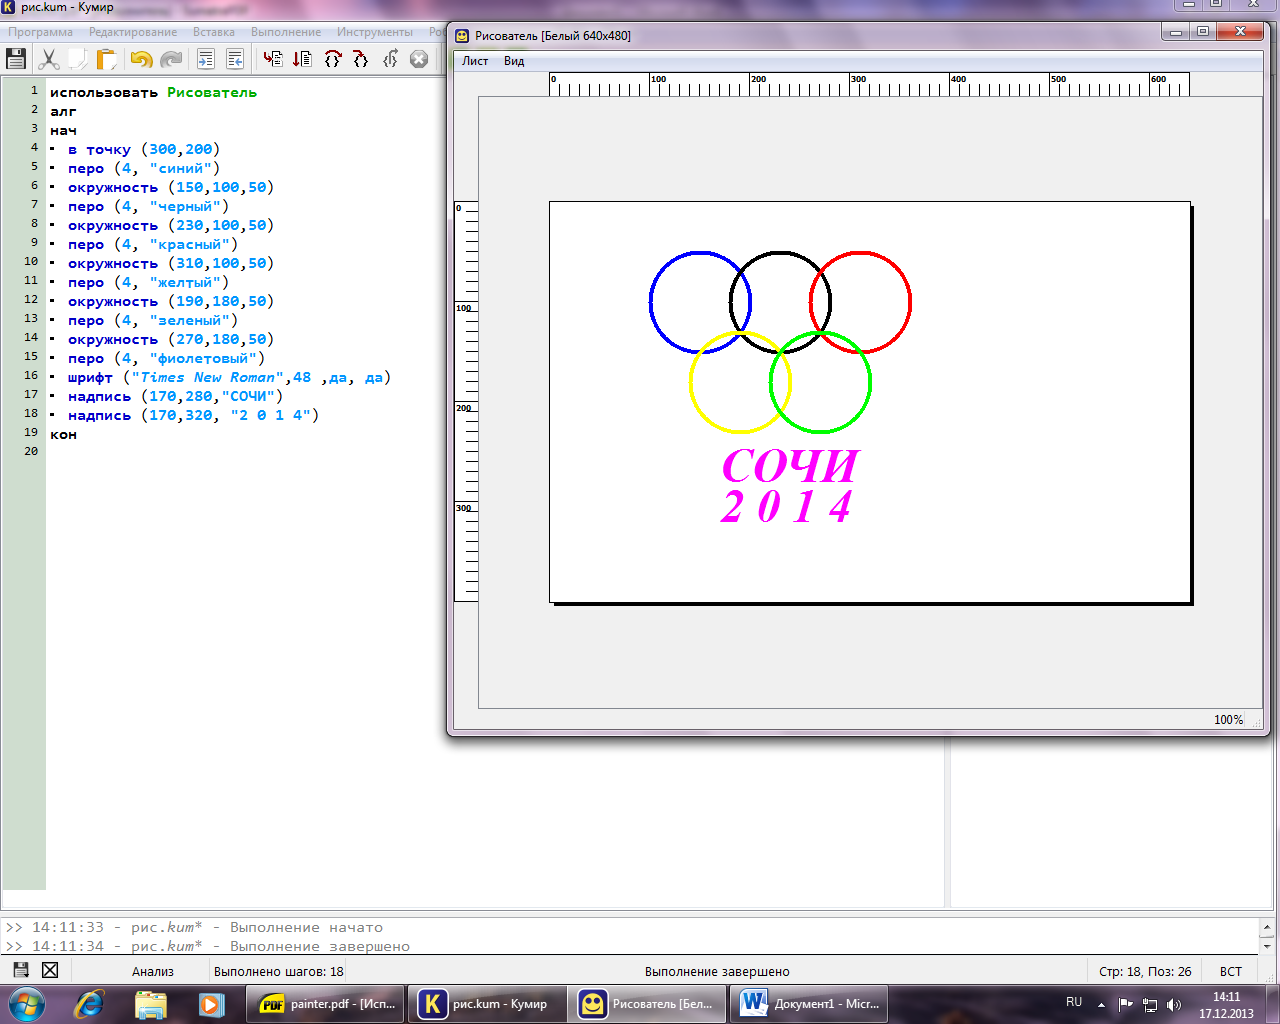The image size is (1280, 1024).
Task: Stop execution with the grey X circle icon
Action: (419, 59)
